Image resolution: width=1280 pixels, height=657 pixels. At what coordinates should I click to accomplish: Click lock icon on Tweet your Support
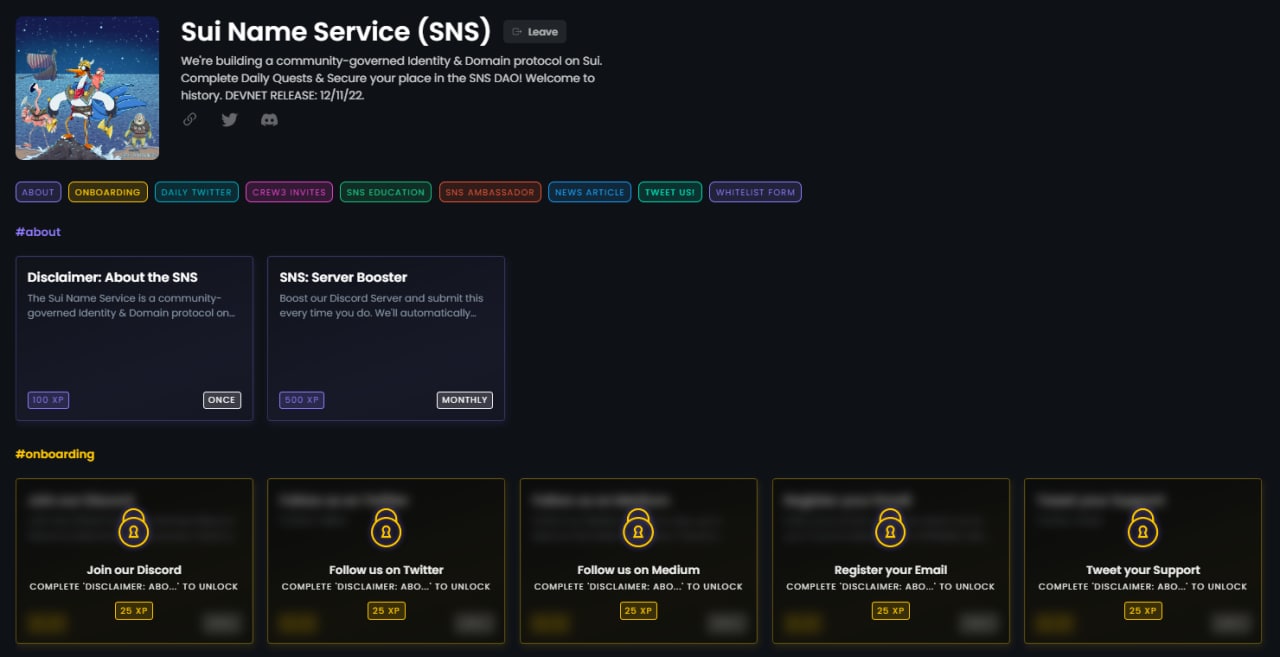pos(1143,527)
